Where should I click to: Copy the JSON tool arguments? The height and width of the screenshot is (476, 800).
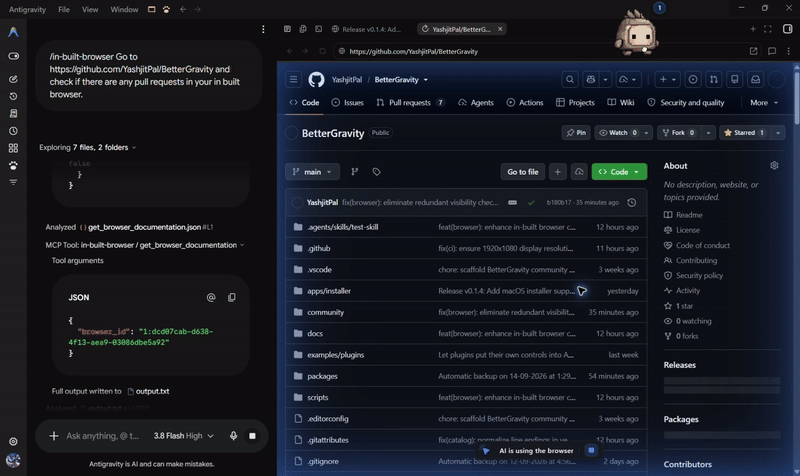pyautogui.click(x=232, y=297)
